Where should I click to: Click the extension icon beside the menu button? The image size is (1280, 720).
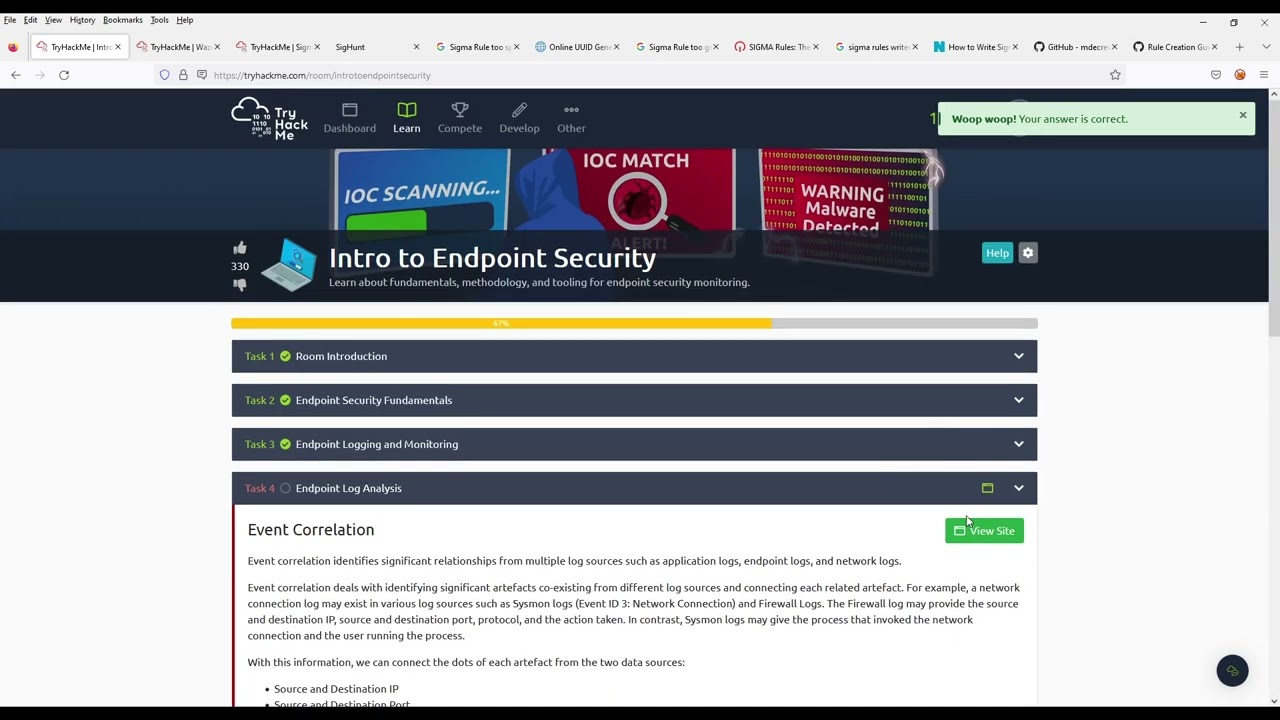1240,75
